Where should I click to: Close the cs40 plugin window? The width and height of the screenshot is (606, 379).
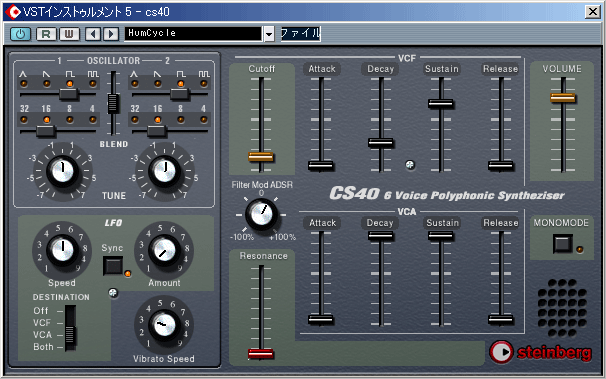[593, 12]
